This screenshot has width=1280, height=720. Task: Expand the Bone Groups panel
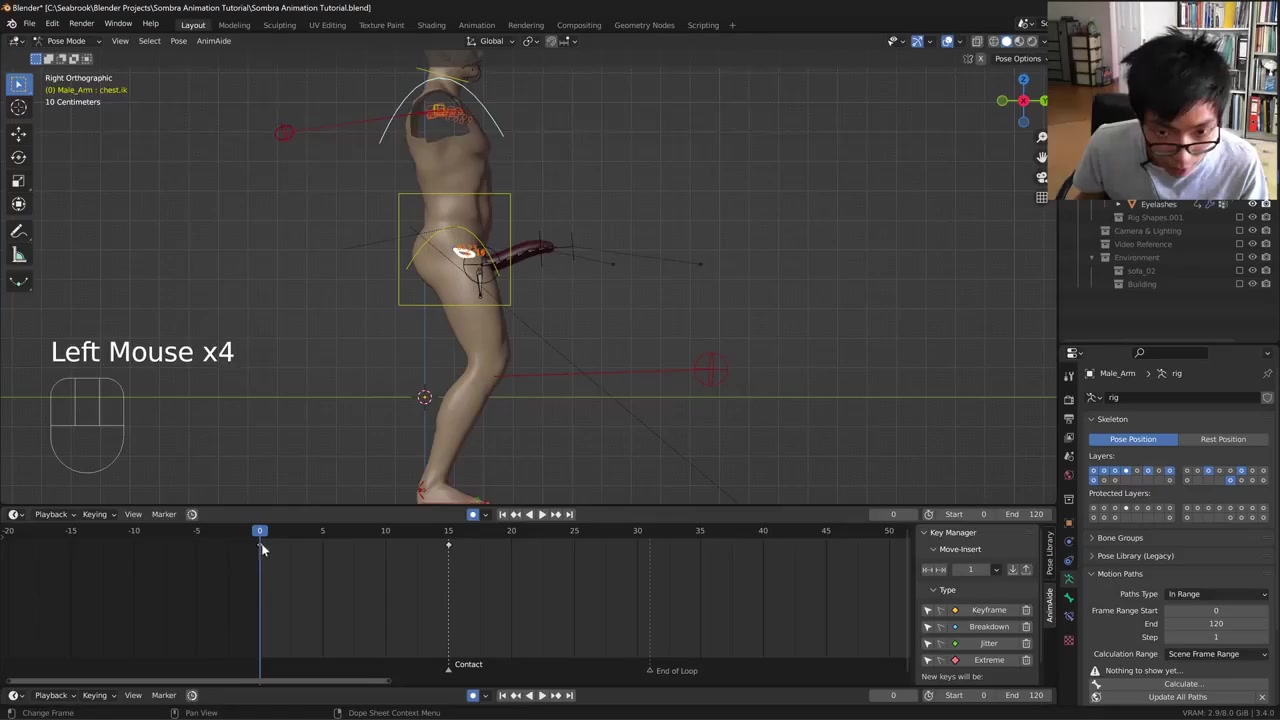point(1120,538)
